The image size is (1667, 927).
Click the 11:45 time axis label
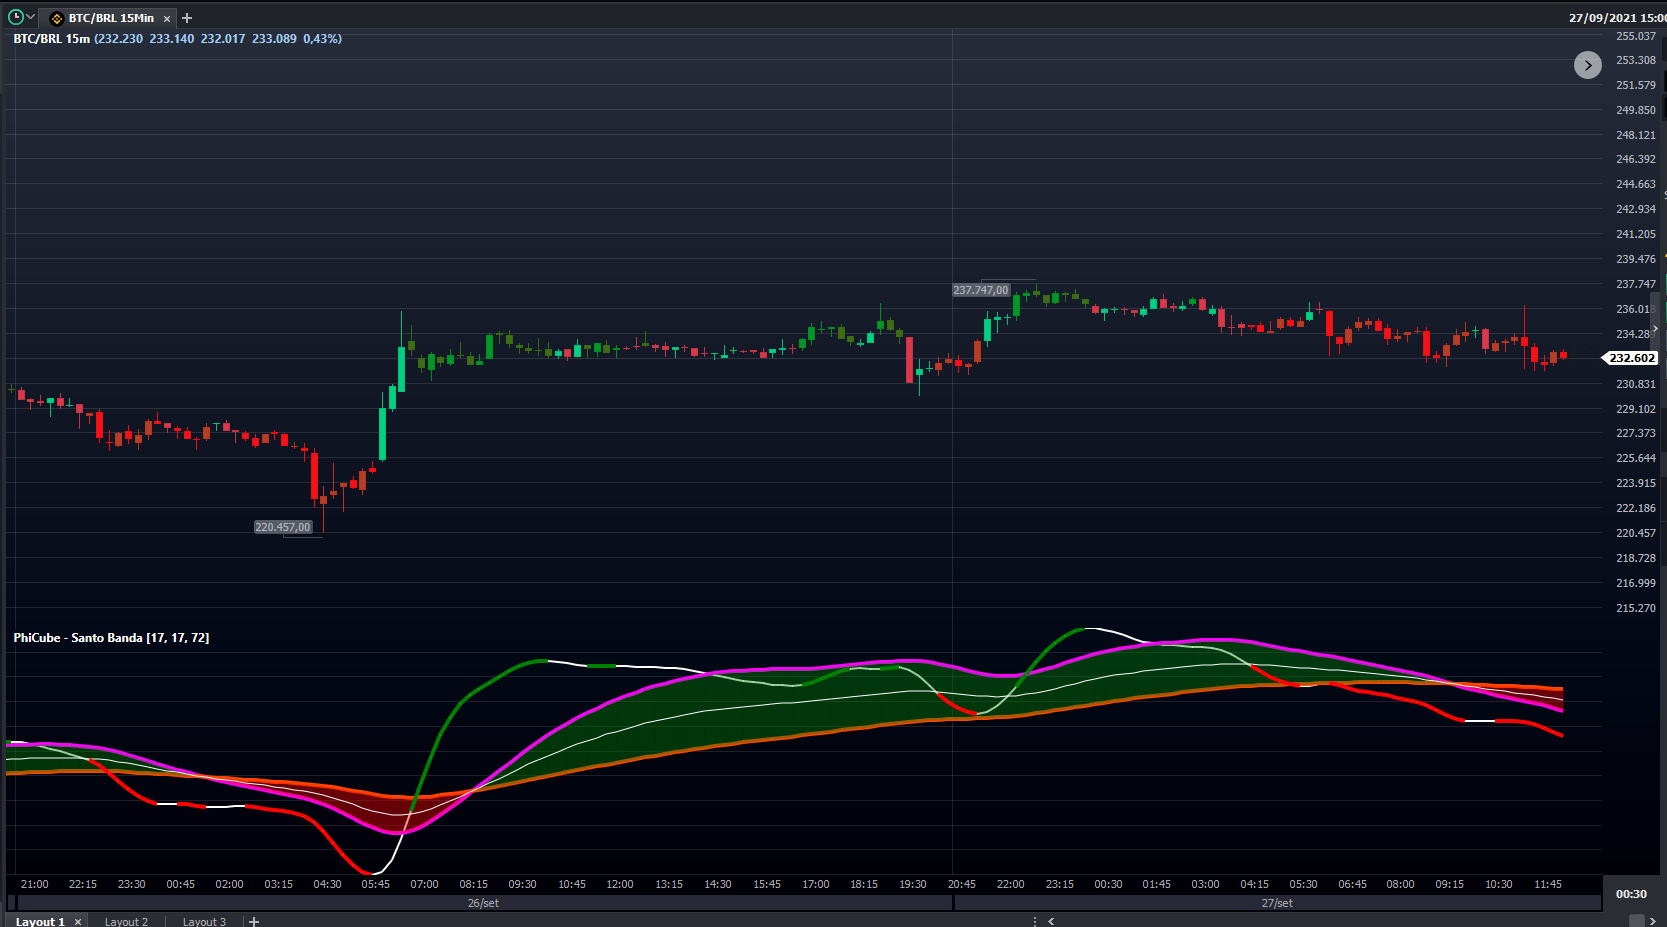click(x=1548, y=884)
